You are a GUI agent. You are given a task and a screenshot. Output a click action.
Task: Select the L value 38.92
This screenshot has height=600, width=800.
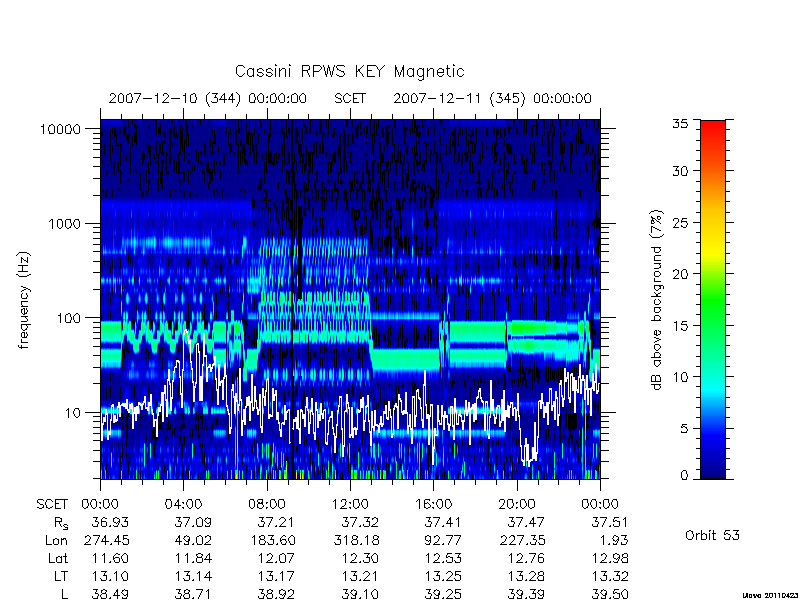pos(277,594)
